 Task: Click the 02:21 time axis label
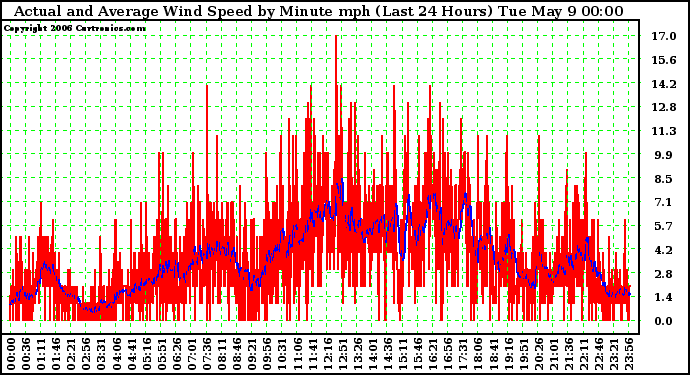click(71, 354)
